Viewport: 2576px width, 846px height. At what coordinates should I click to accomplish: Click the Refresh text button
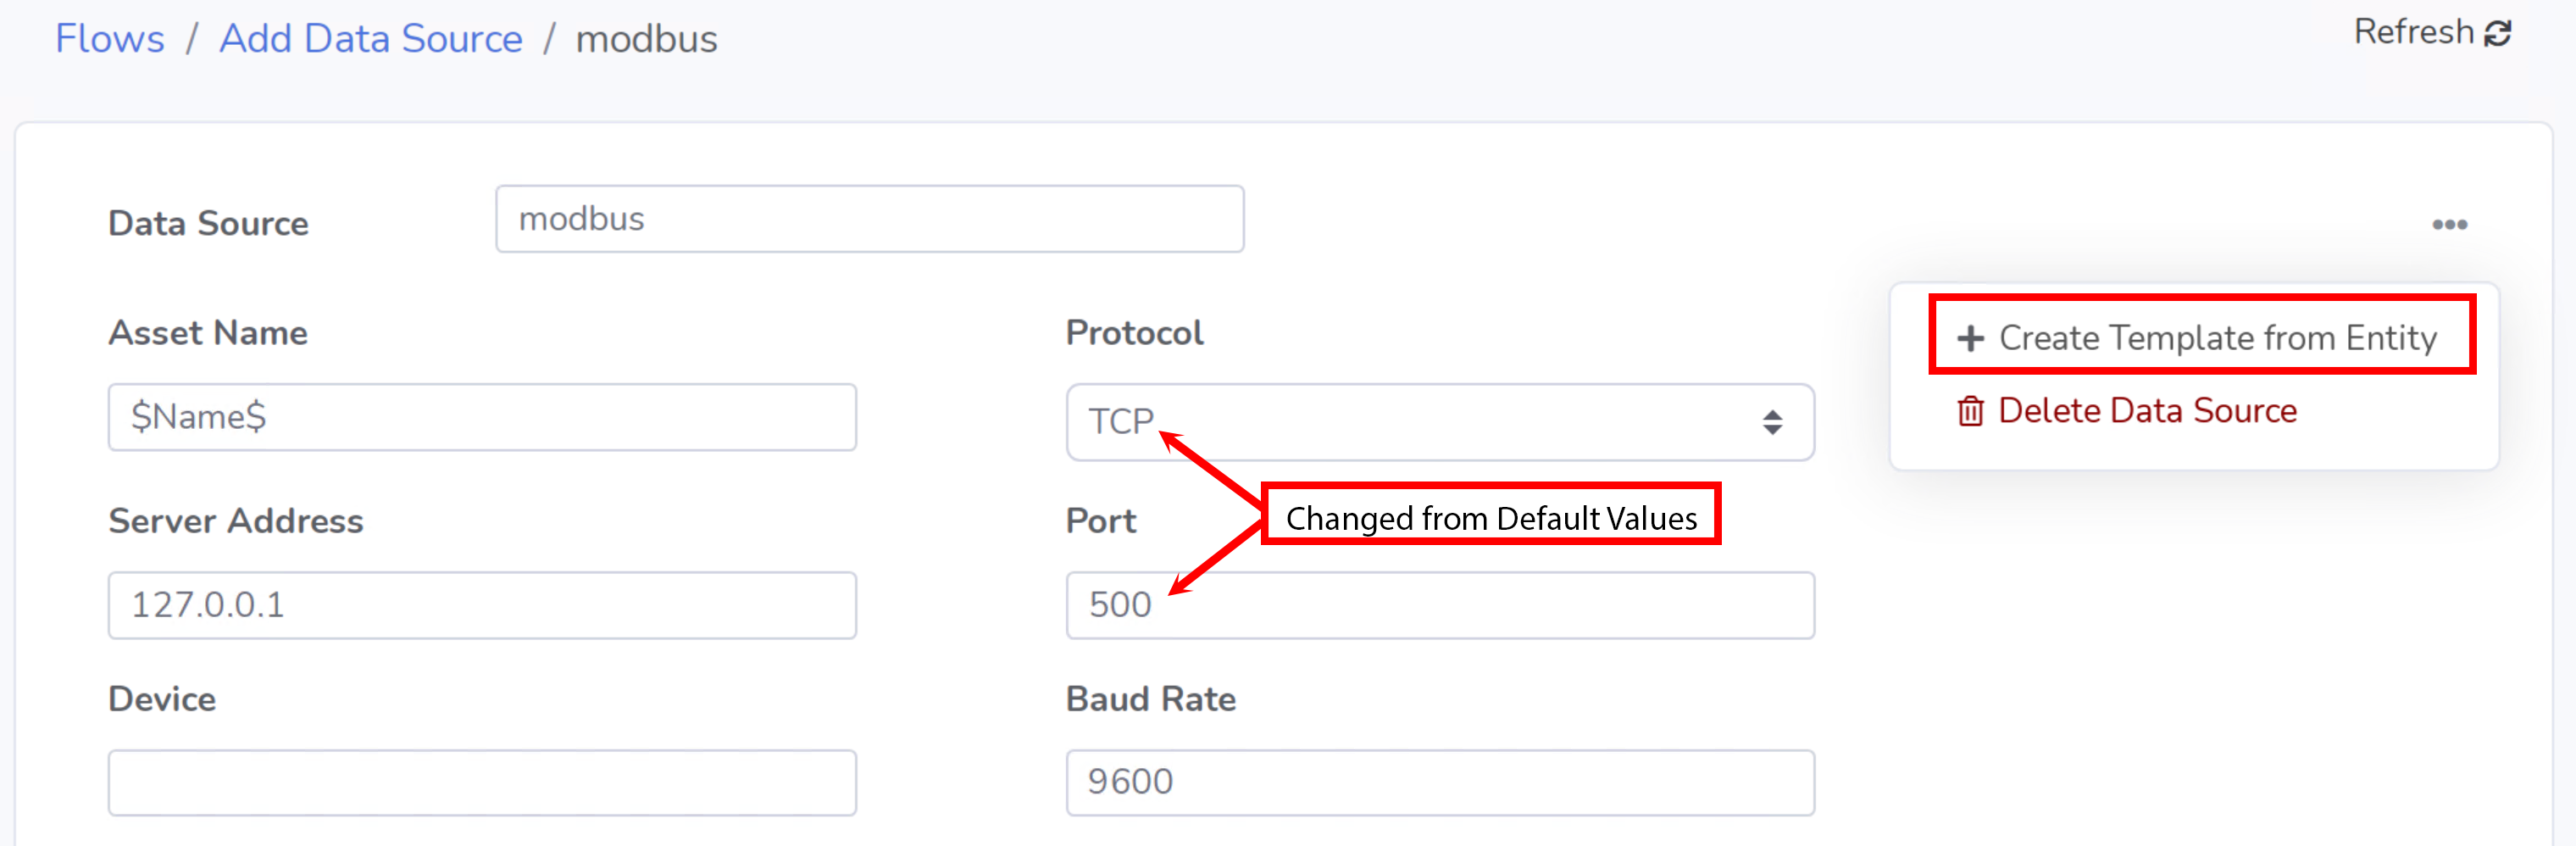coord(2413,32)
